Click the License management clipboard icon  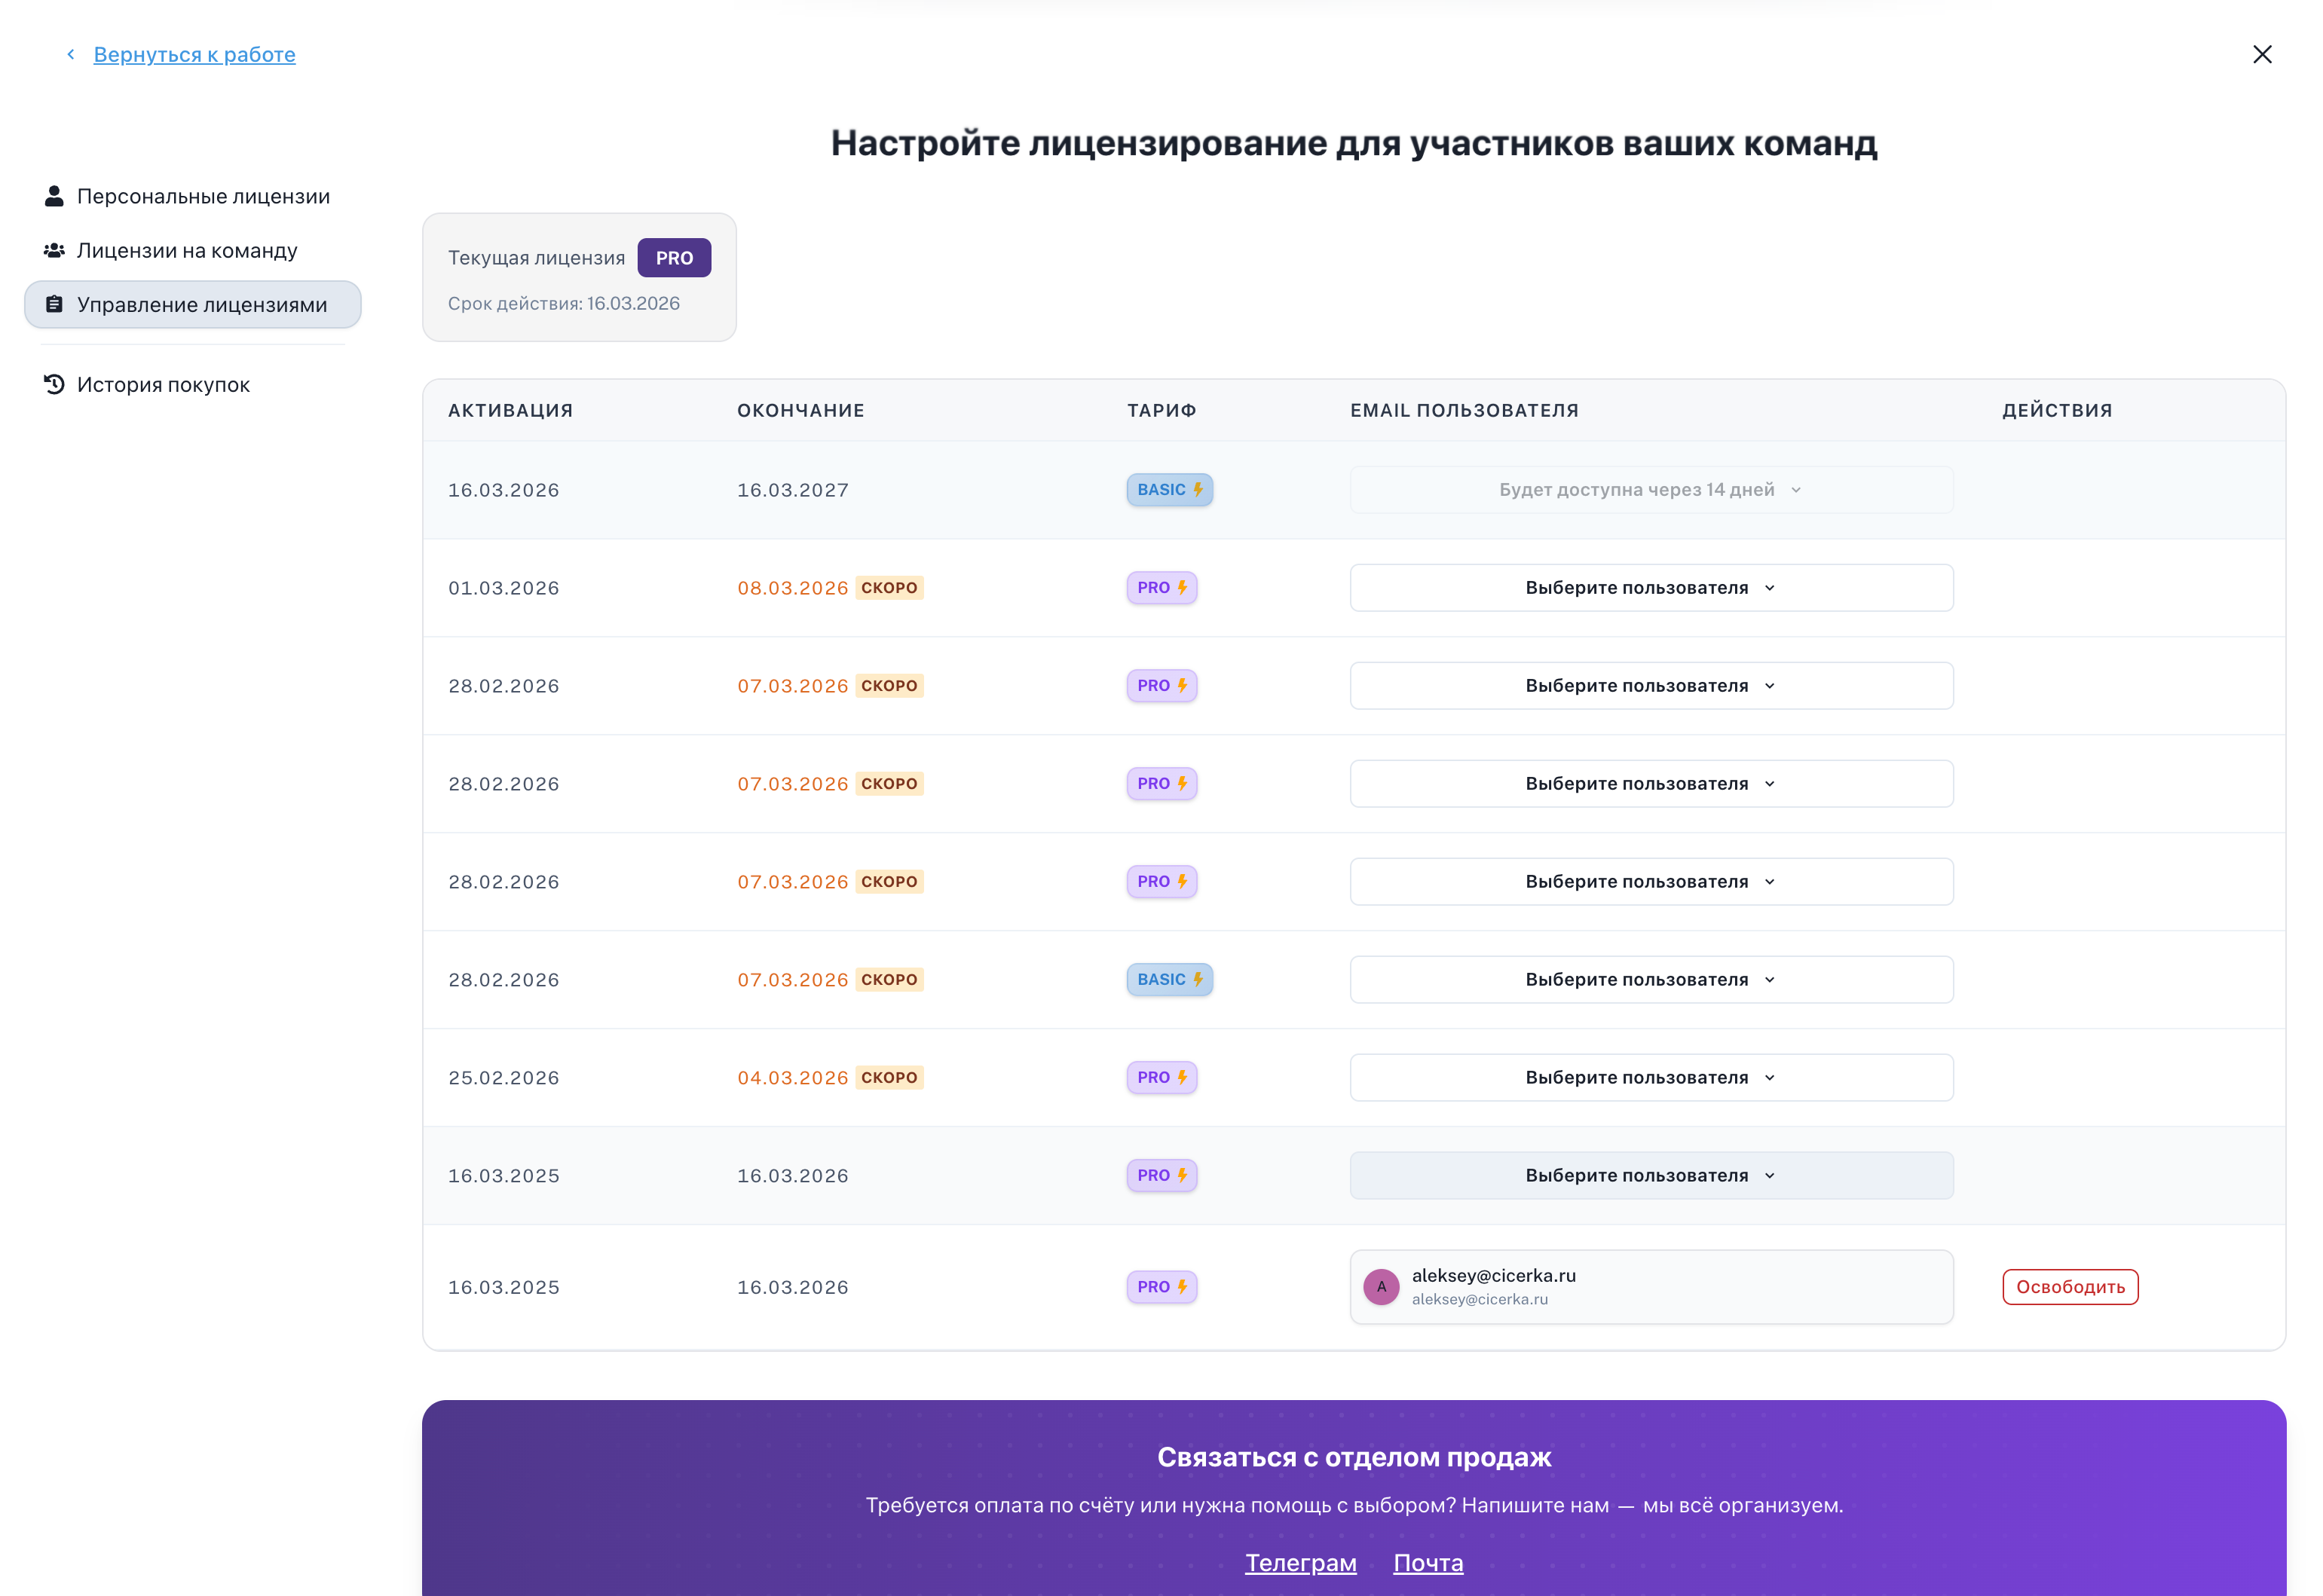click(x=54, y=304)
